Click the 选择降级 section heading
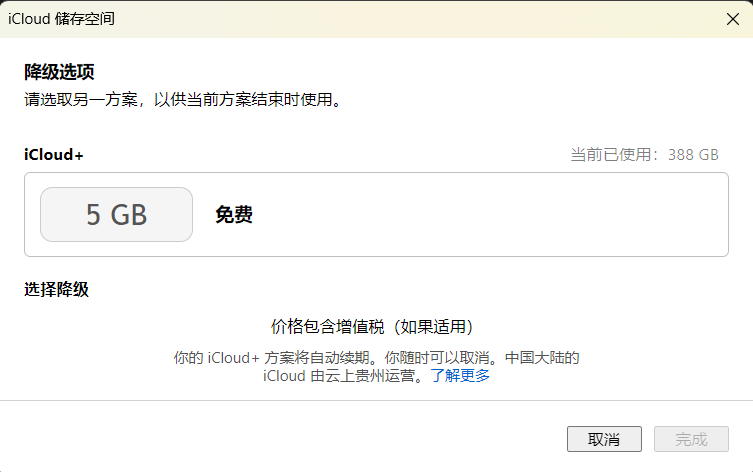Viewport: 753px width, 472px height. pyautogui.click(x=57, y=290)
